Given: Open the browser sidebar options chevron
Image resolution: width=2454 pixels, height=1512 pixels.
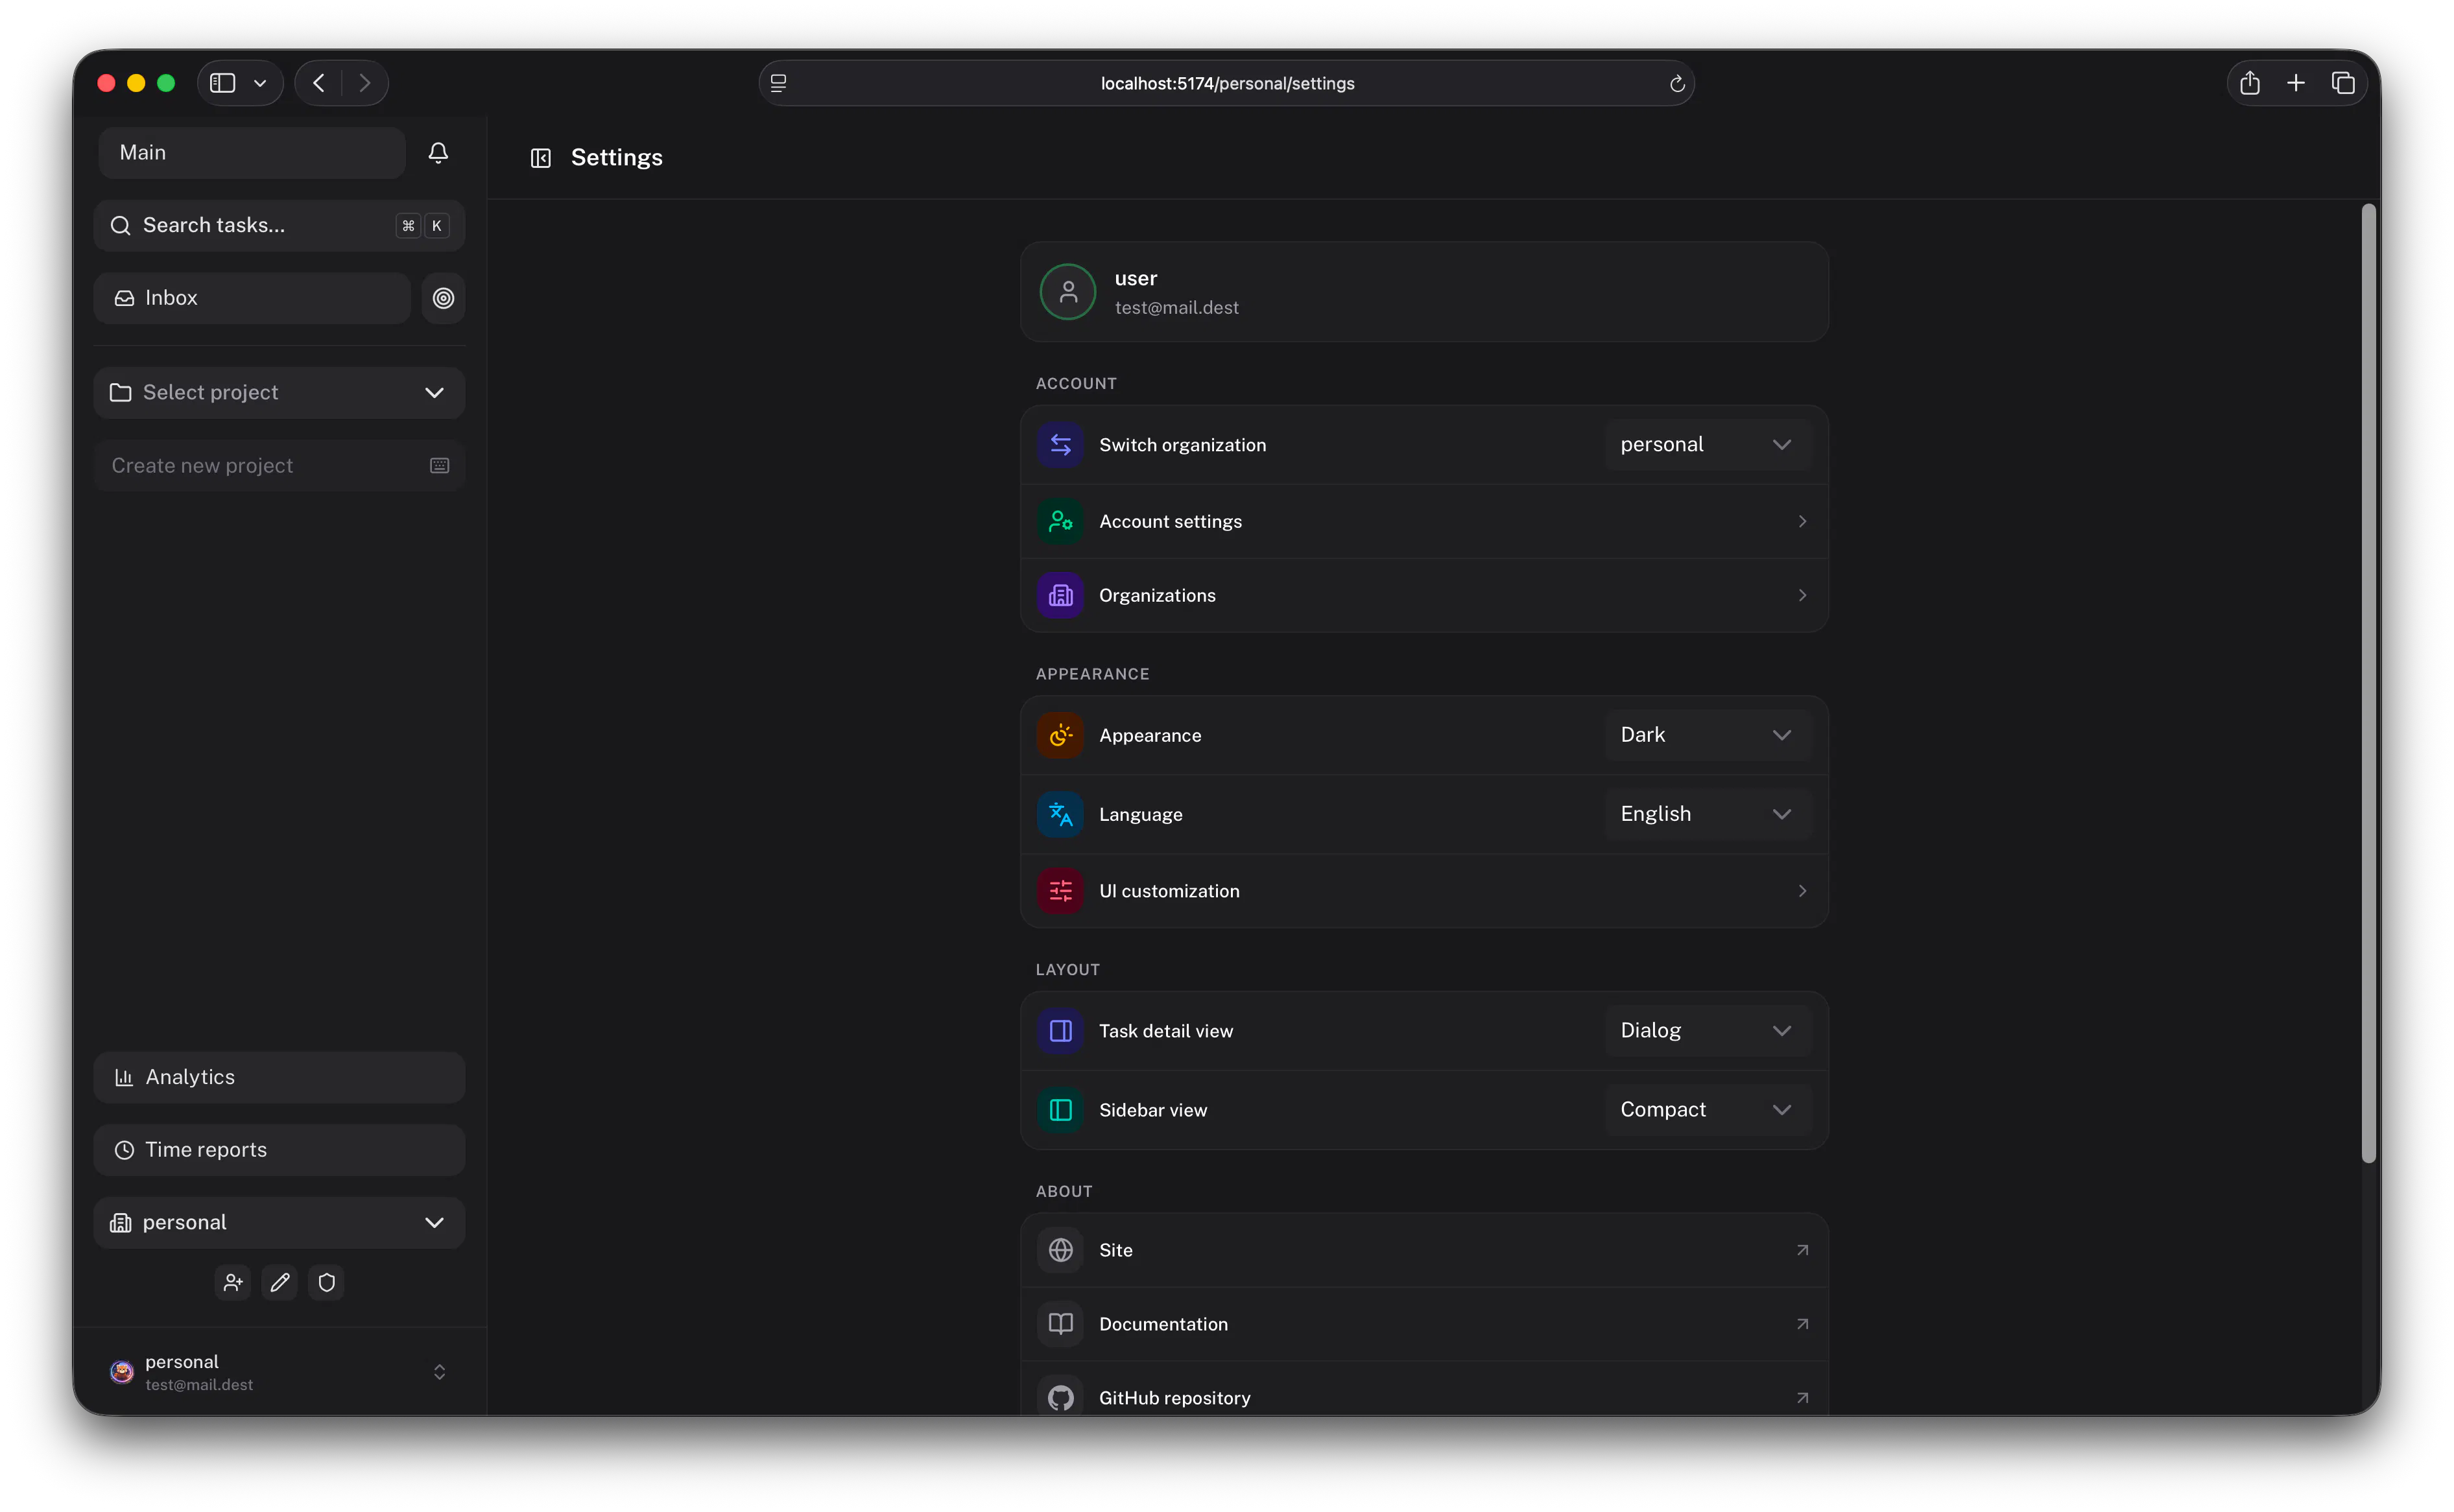Looking at the screenshot, I should [x=260, y=83].
